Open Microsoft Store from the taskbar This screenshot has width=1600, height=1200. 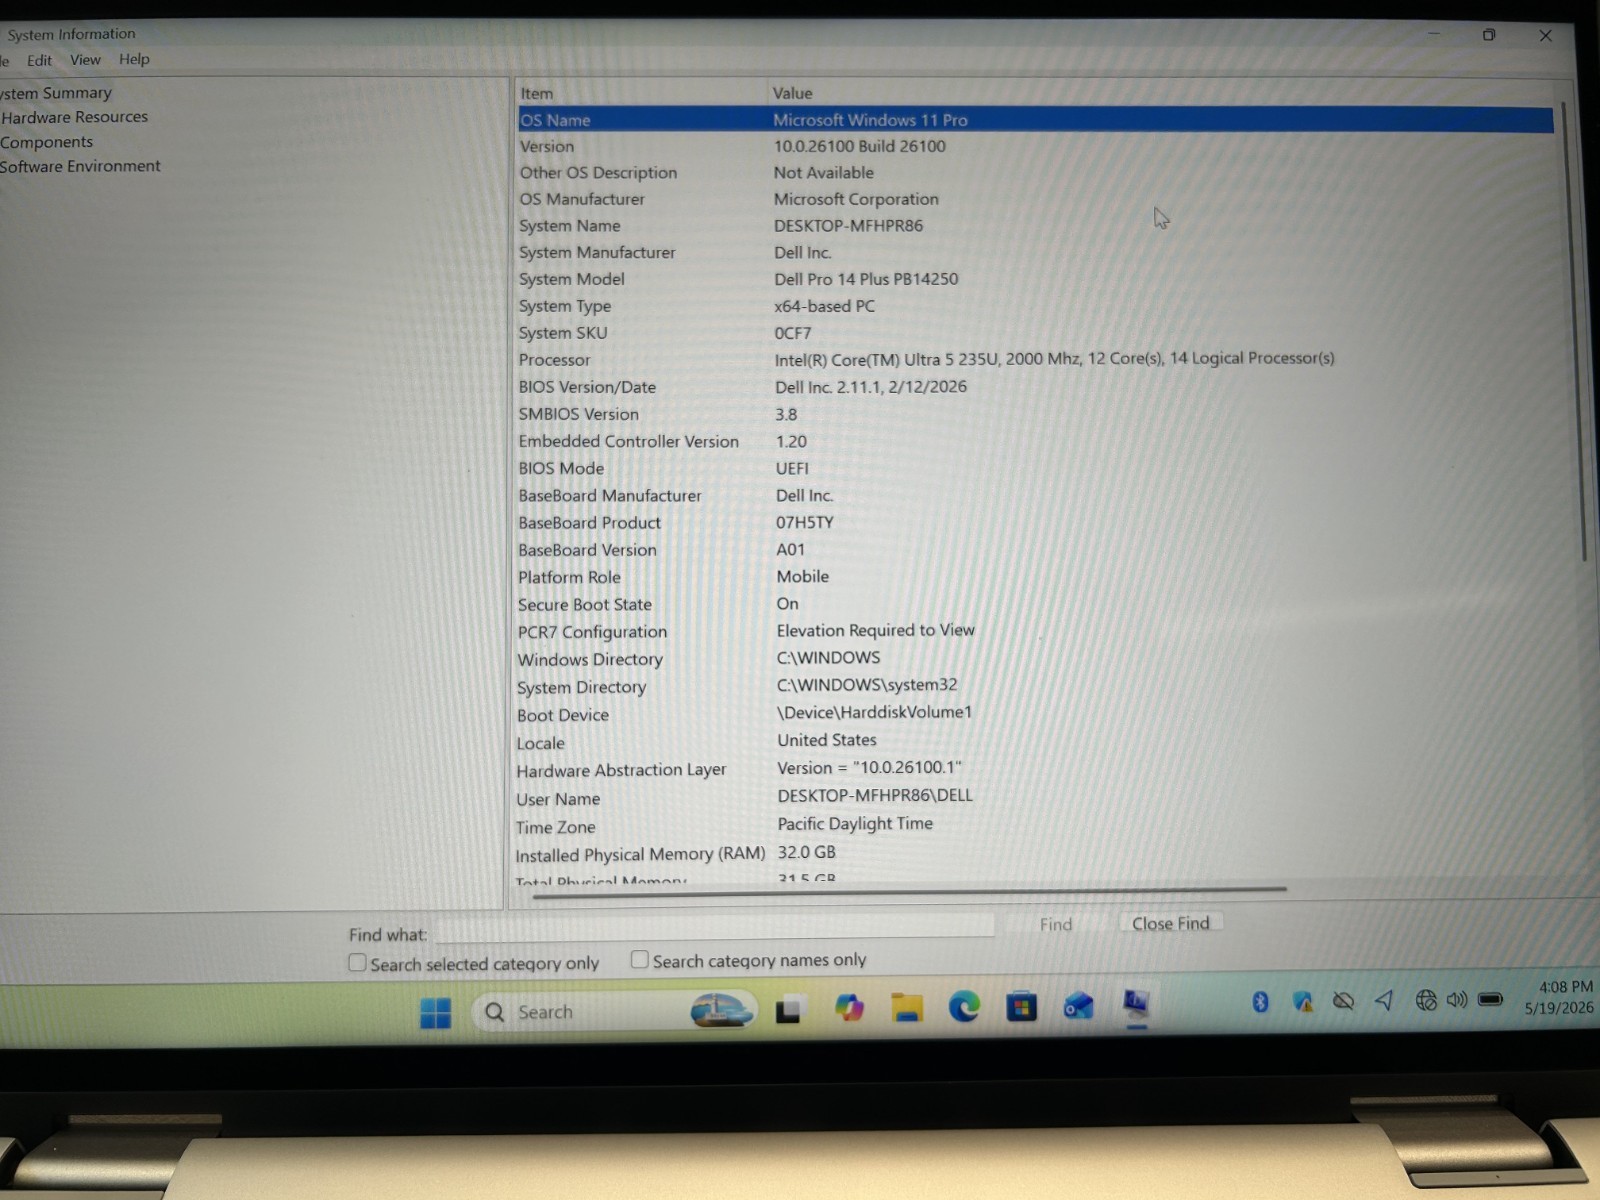click(x=1021, y=1006)
